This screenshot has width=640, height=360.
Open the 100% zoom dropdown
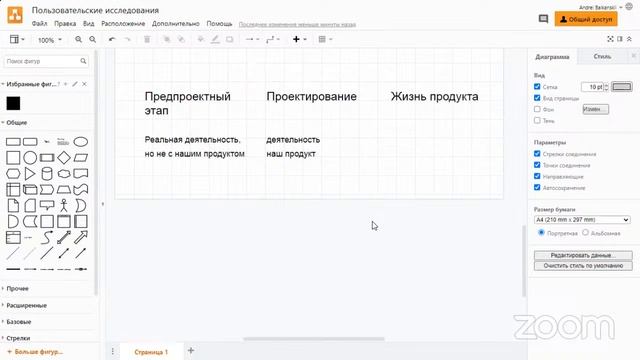tap(49, 40)
